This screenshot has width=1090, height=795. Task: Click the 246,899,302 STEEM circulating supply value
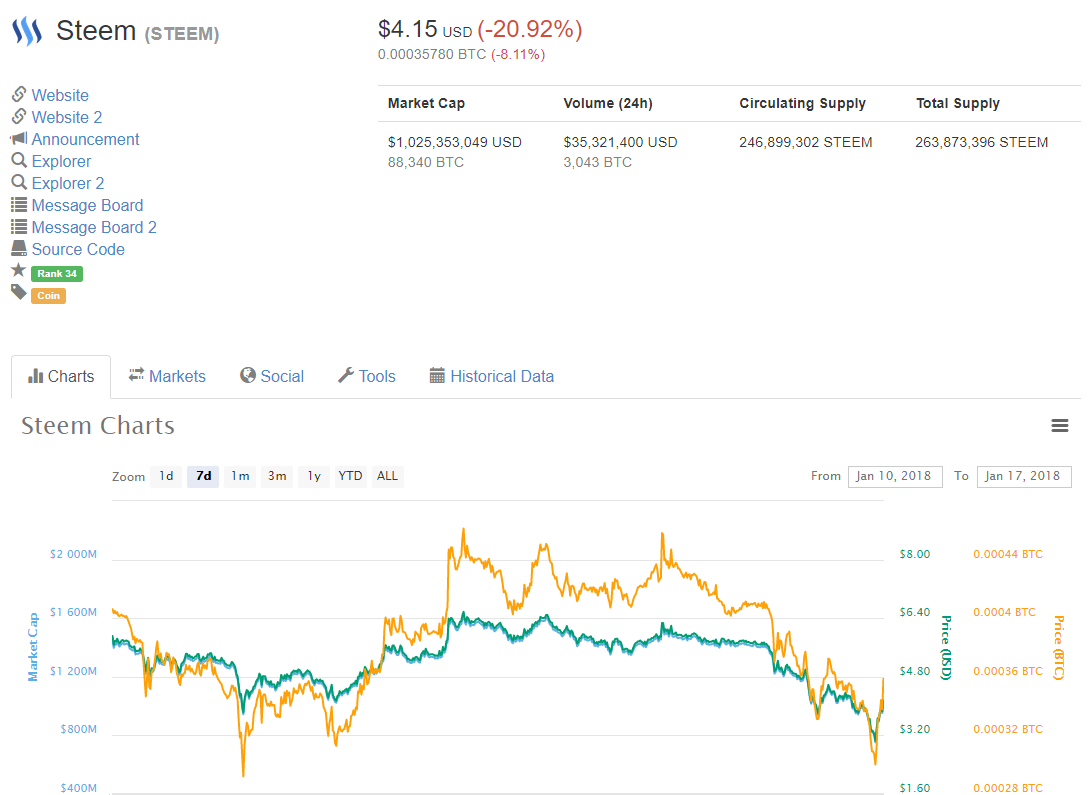pos(806,142)
